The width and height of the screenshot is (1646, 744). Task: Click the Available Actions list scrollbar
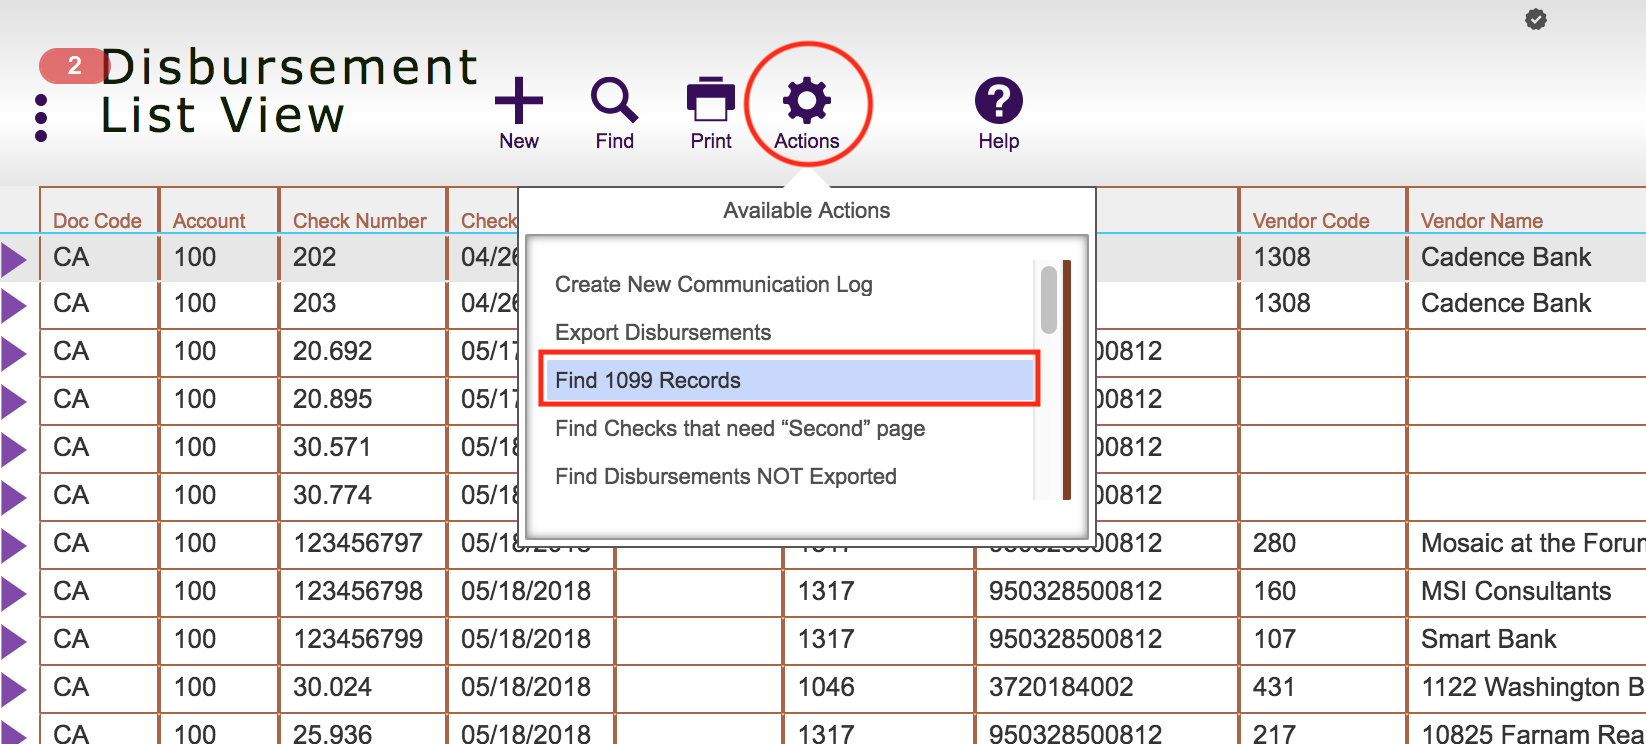pos(1048,299)
